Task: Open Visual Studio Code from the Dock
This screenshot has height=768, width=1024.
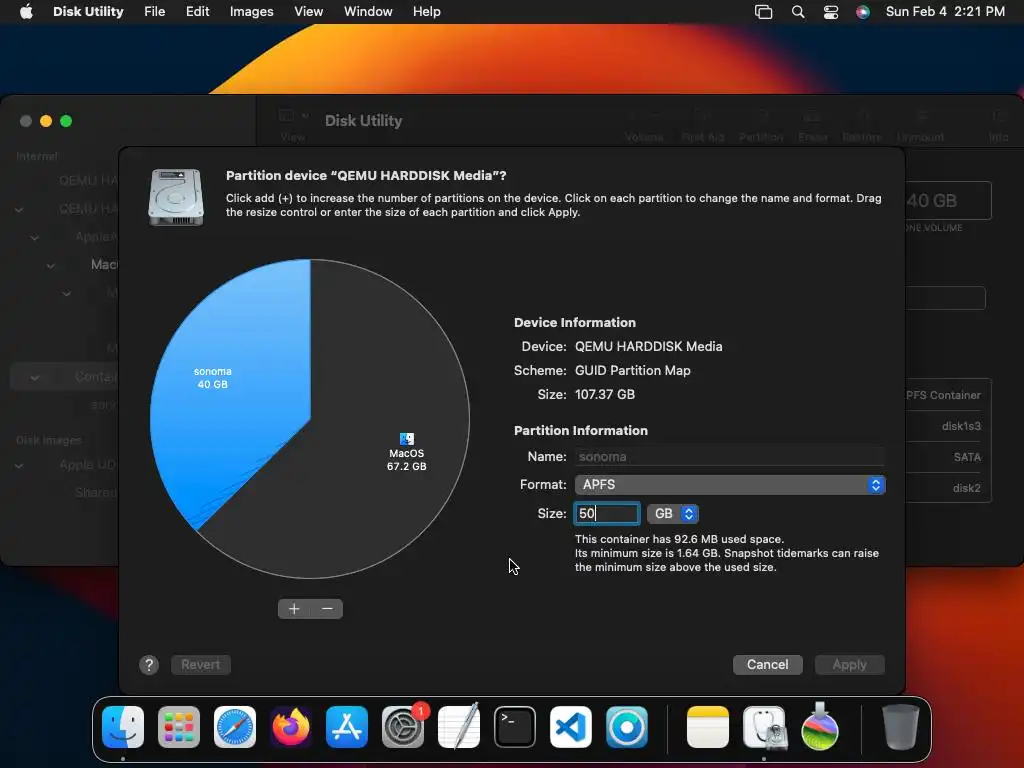Action: pyautogui.click(x=571, y=727)
